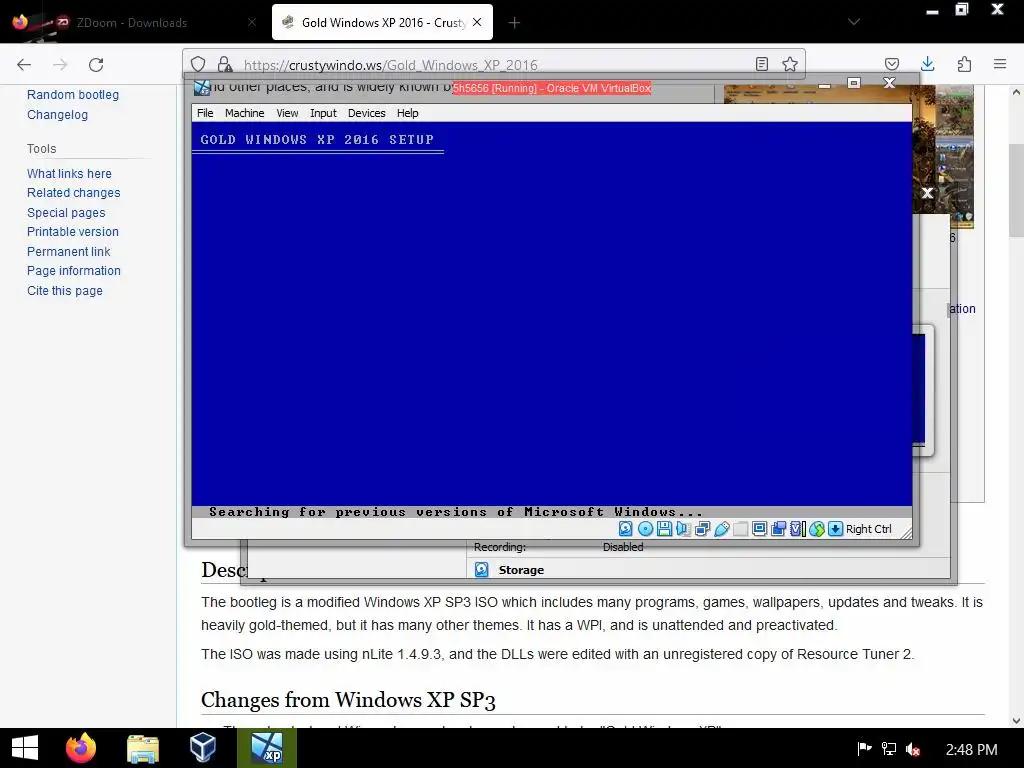Open the 'Changelog' sidebar link
The width and height of the screenshot is (1024, 768).
pos(57,114)
